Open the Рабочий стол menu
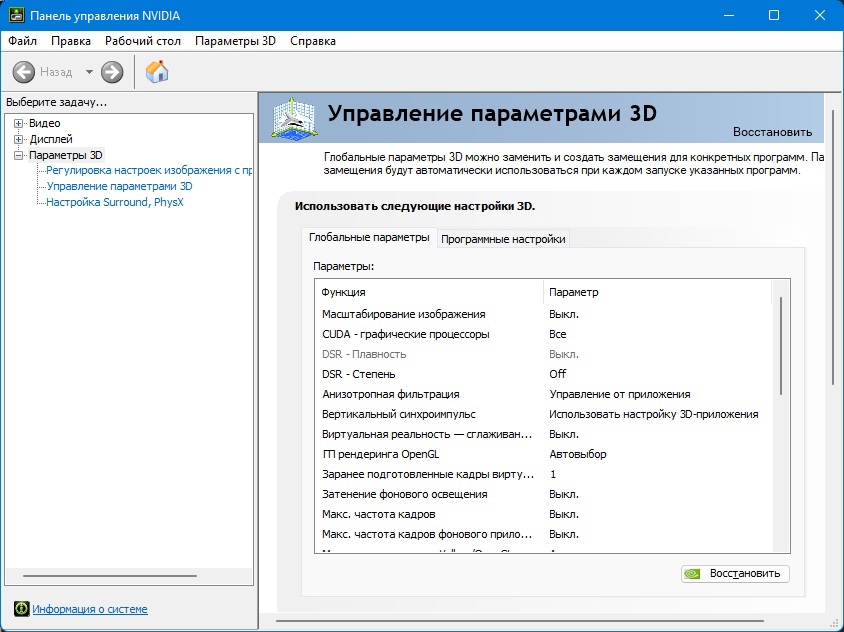 point(143,41)
